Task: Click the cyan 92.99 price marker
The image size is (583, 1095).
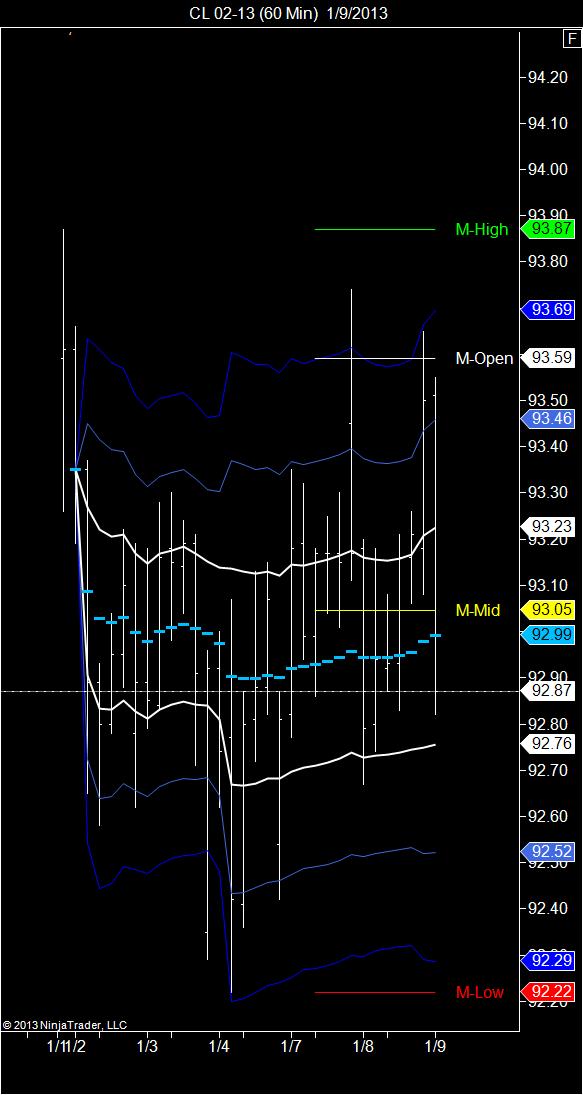Action: coord(548,635)
